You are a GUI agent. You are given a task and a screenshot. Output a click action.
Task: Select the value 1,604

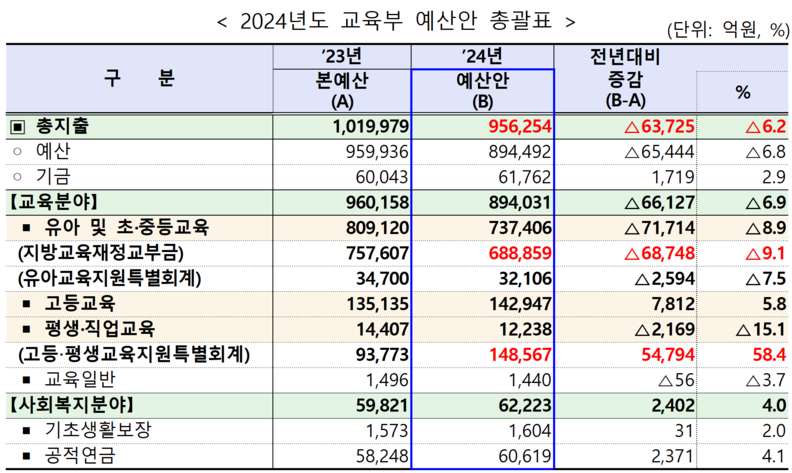(529, 431)
